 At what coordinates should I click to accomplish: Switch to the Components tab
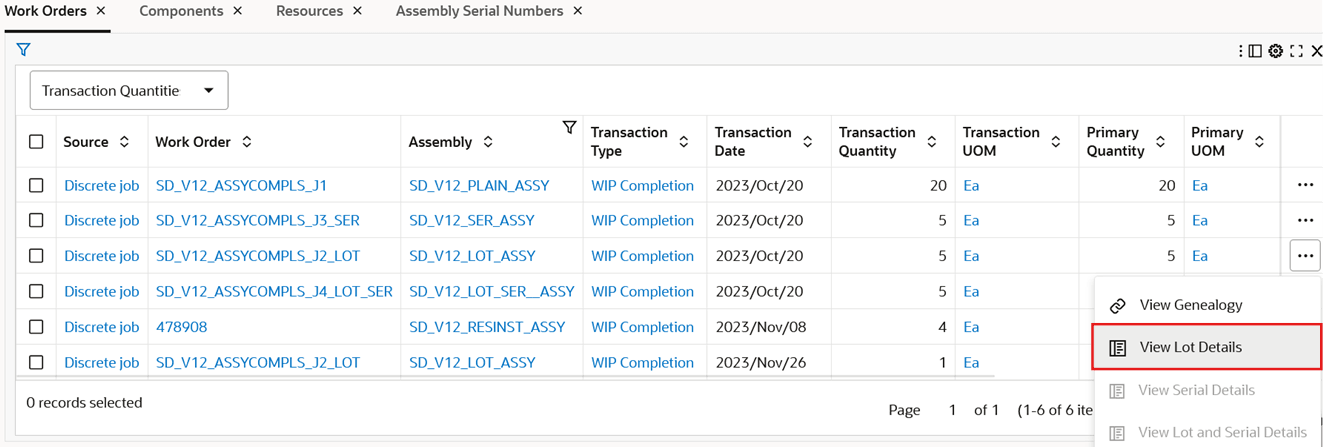click(x=181, y=11)
